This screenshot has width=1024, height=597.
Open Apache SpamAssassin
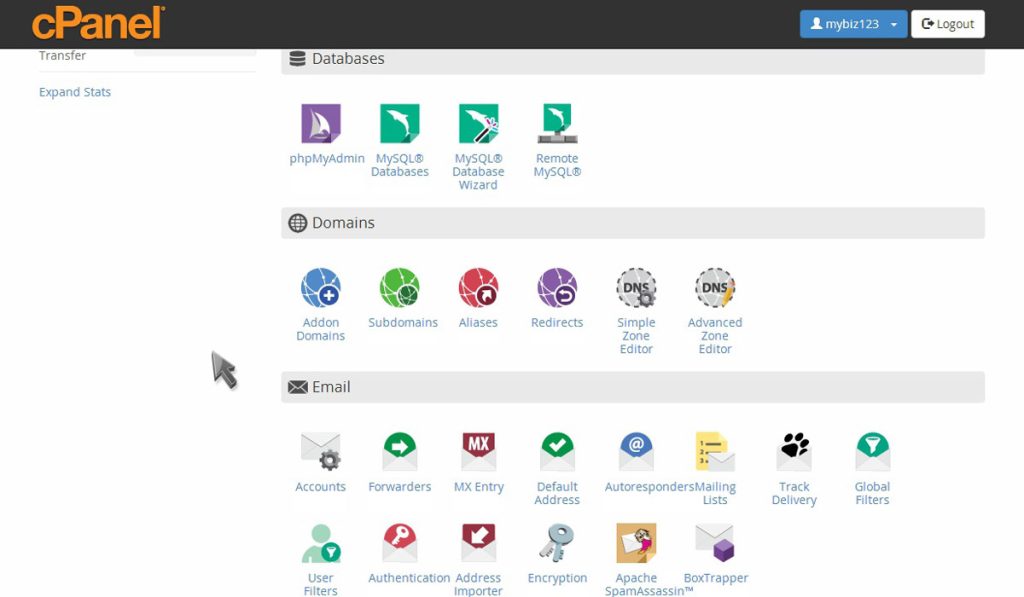[635, 550]
